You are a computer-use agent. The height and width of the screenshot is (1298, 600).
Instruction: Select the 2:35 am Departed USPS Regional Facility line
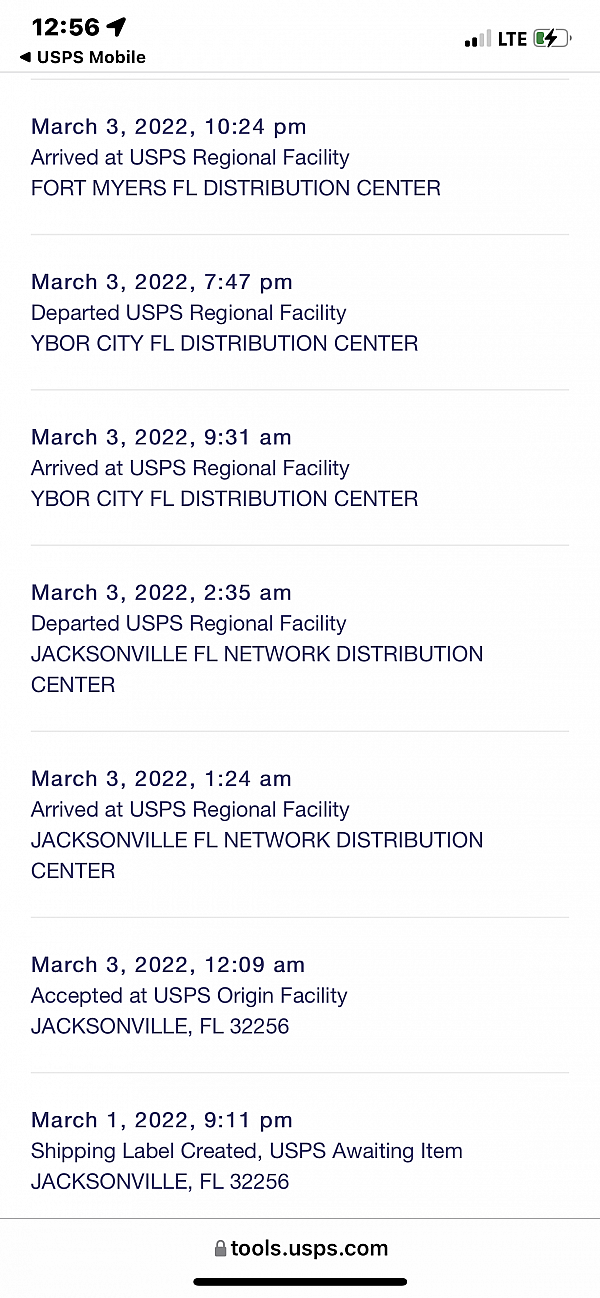pyautogui.click(x=188, y=624)
